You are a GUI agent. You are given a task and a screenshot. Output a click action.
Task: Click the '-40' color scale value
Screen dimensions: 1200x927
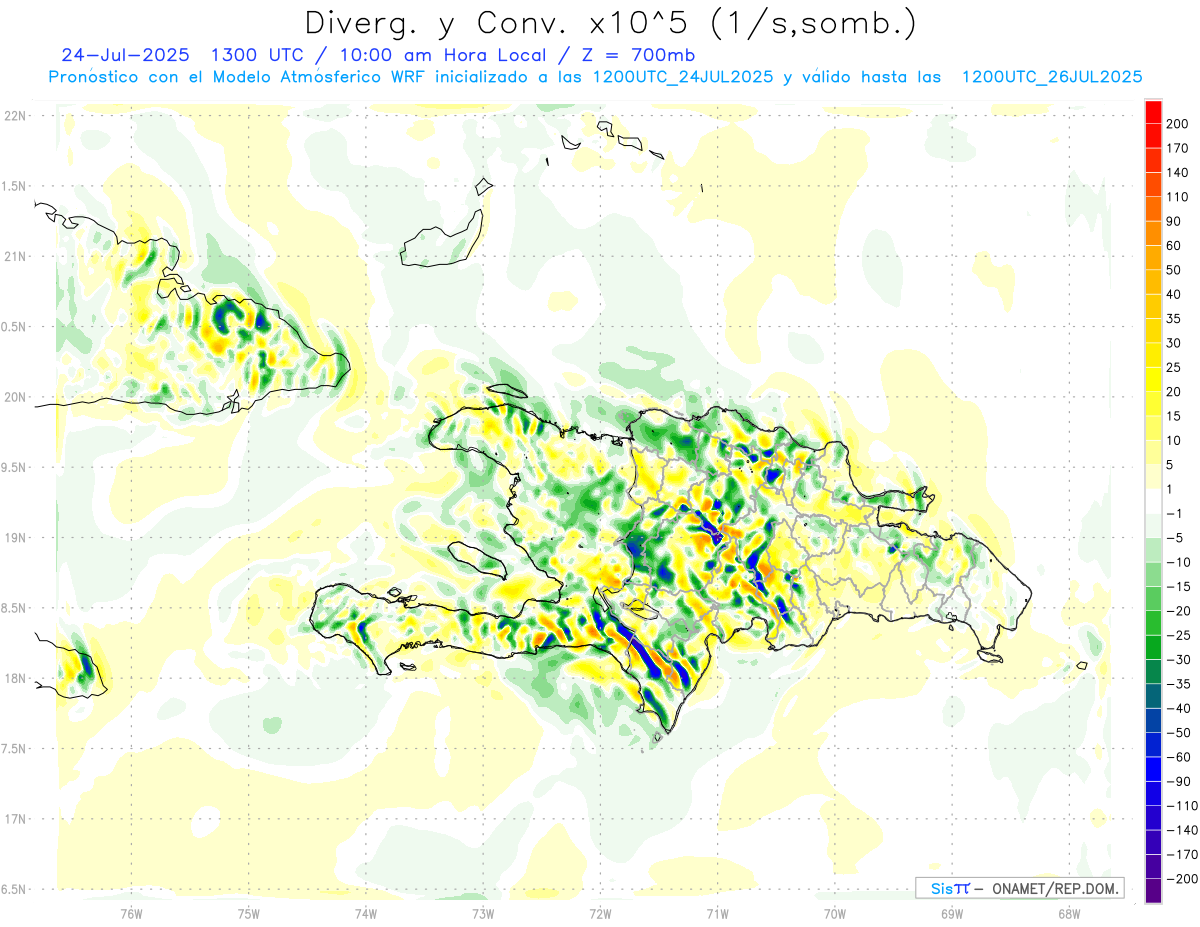[x=1177, y=709]
